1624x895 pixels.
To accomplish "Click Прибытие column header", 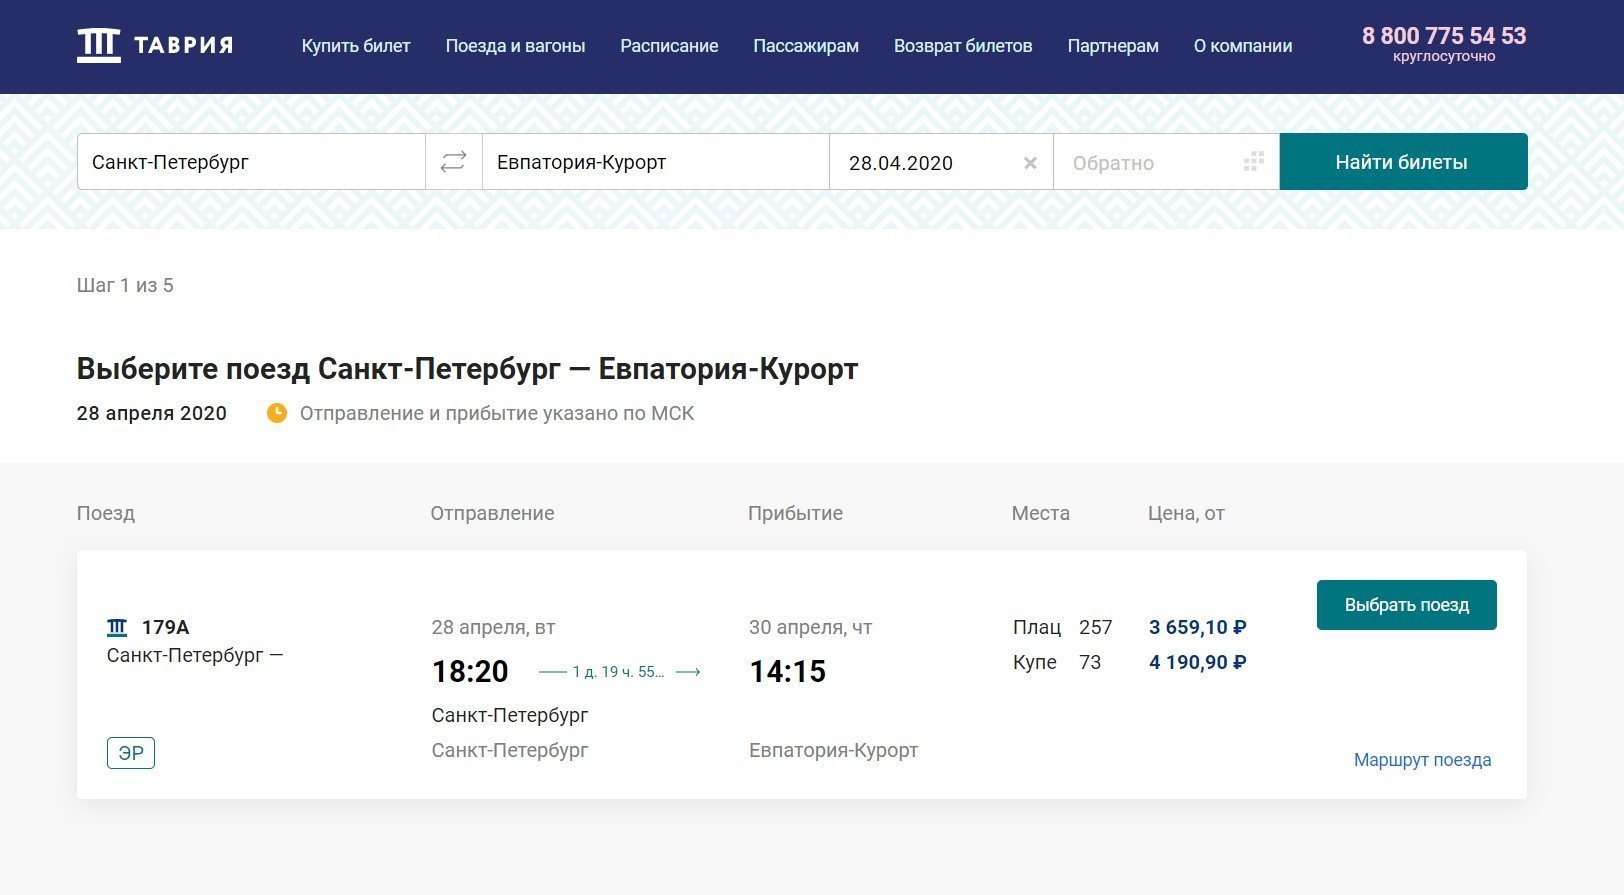I will [795, 513].
